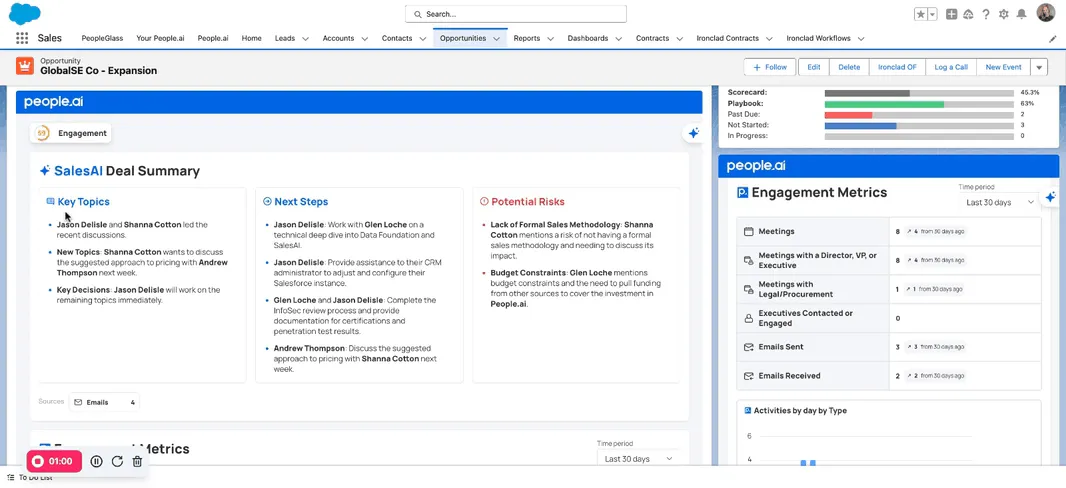The width and height of the screenshot is (1066, 488).
Task: Open the Opportunities tab
Action: (463, 39)
